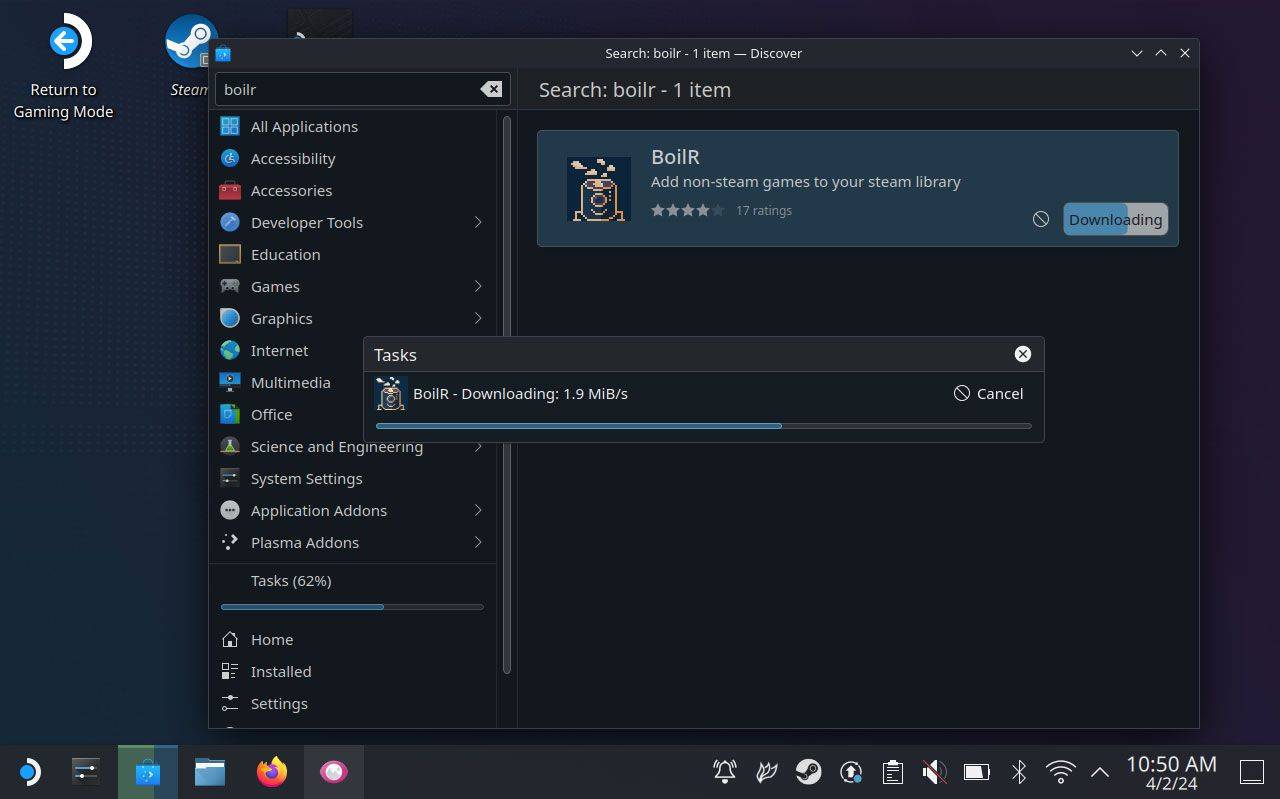Expand the Plasma Addons arrow
The image size is (1280, 799).
click(x=478, y=542)
